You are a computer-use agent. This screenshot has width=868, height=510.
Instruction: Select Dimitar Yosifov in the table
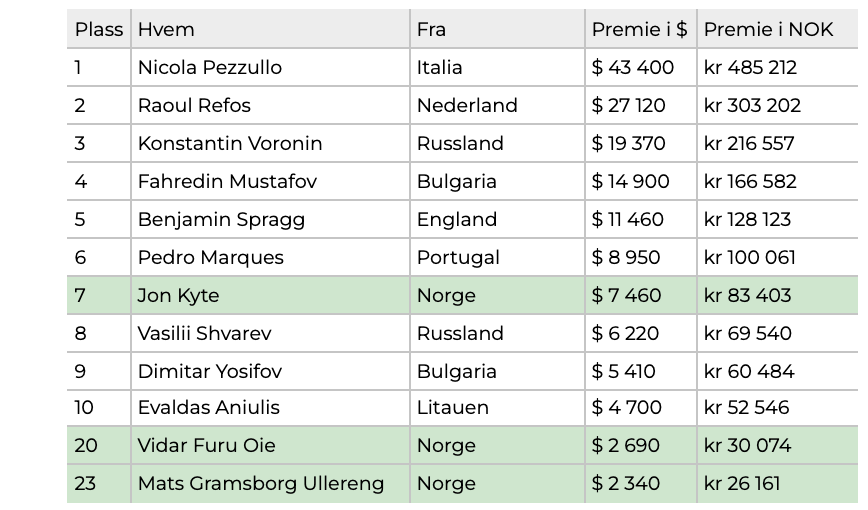271,371
